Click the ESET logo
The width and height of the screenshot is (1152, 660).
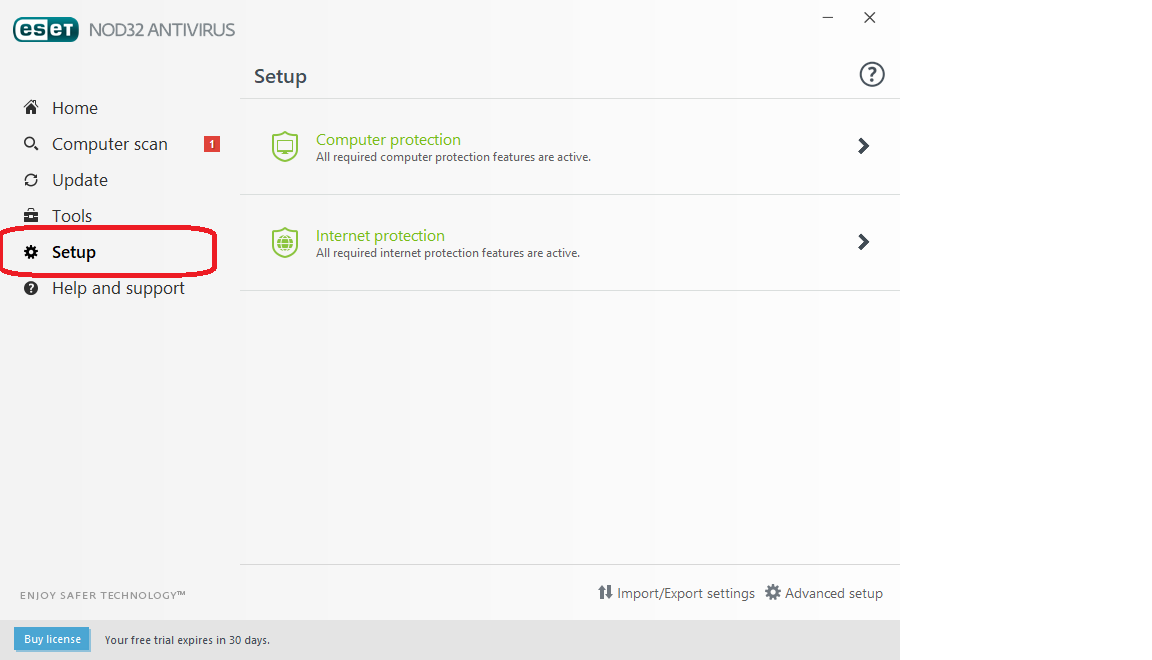45,30
